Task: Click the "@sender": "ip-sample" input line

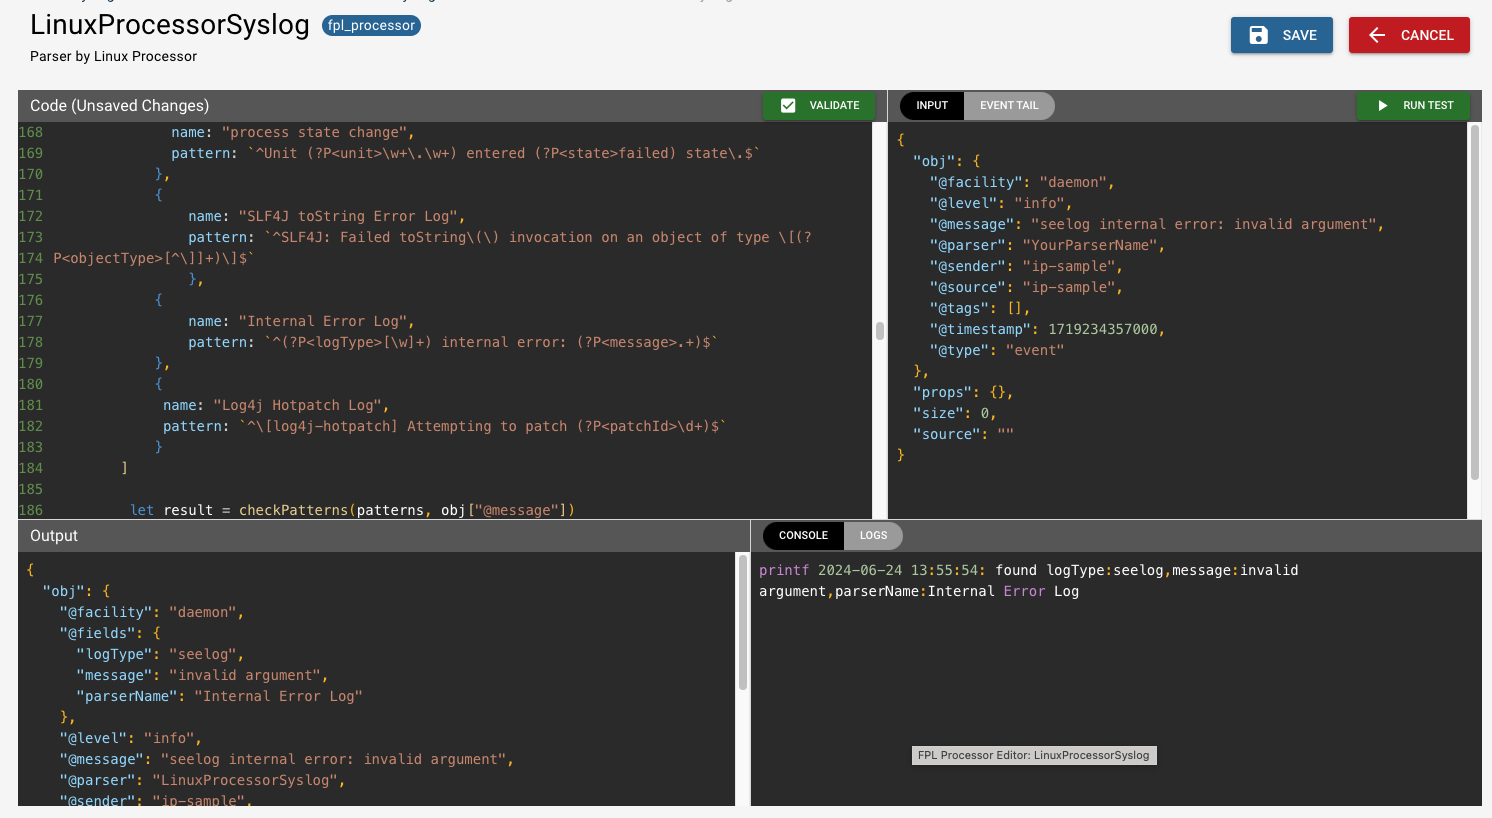Action: [x=1026, y=266]
